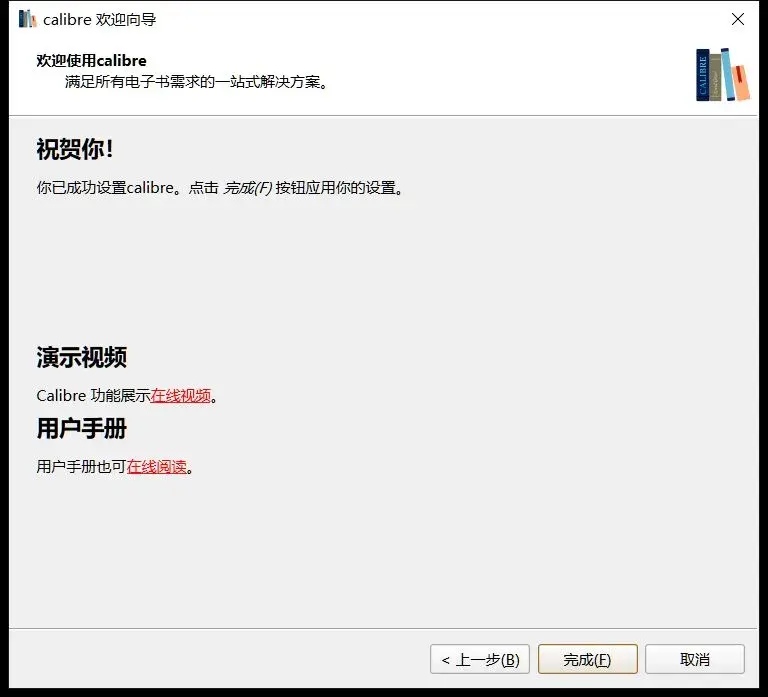Image resolution: width=768 pixels, height=697 pixels.
Task: Click the 演示视频 heading
Action: (82, 357)
